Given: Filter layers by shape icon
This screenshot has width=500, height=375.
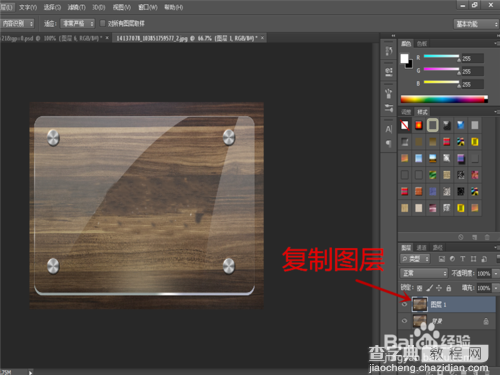Looking at the screenshot, I should pyautogui.click(x=473, y=259).
